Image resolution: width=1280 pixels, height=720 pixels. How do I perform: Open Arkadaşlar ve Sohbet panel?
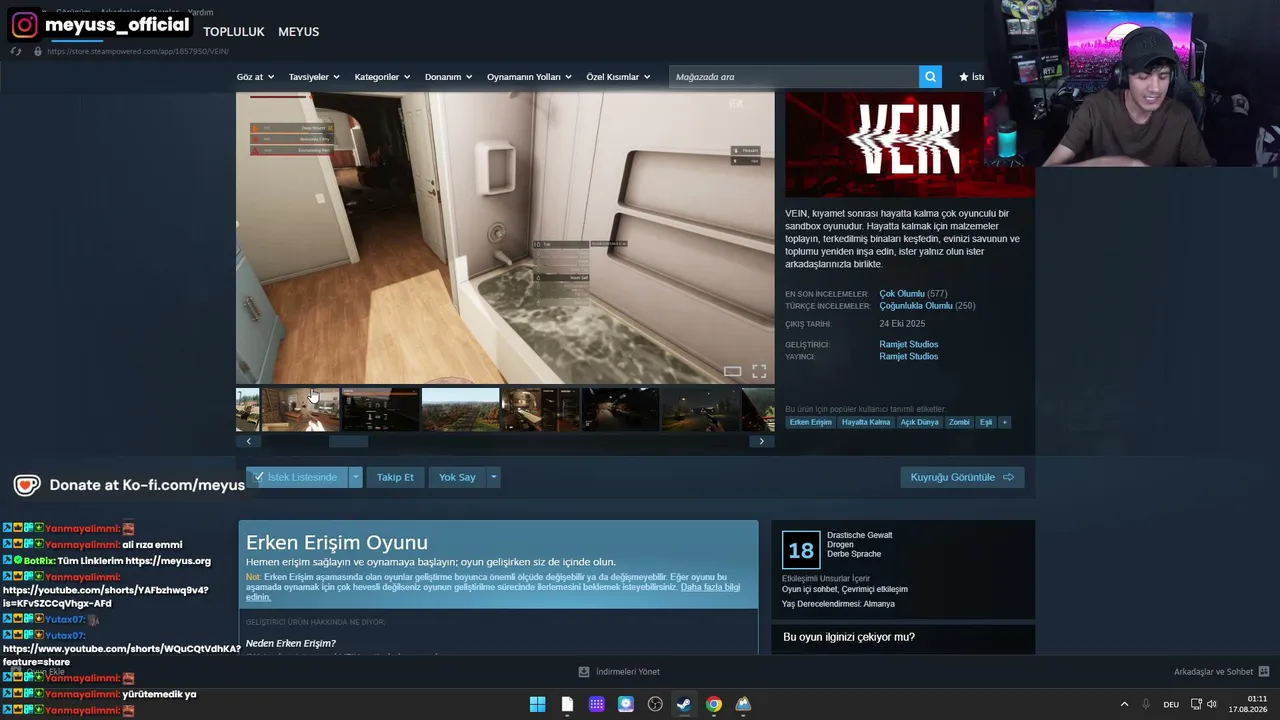1214,672
